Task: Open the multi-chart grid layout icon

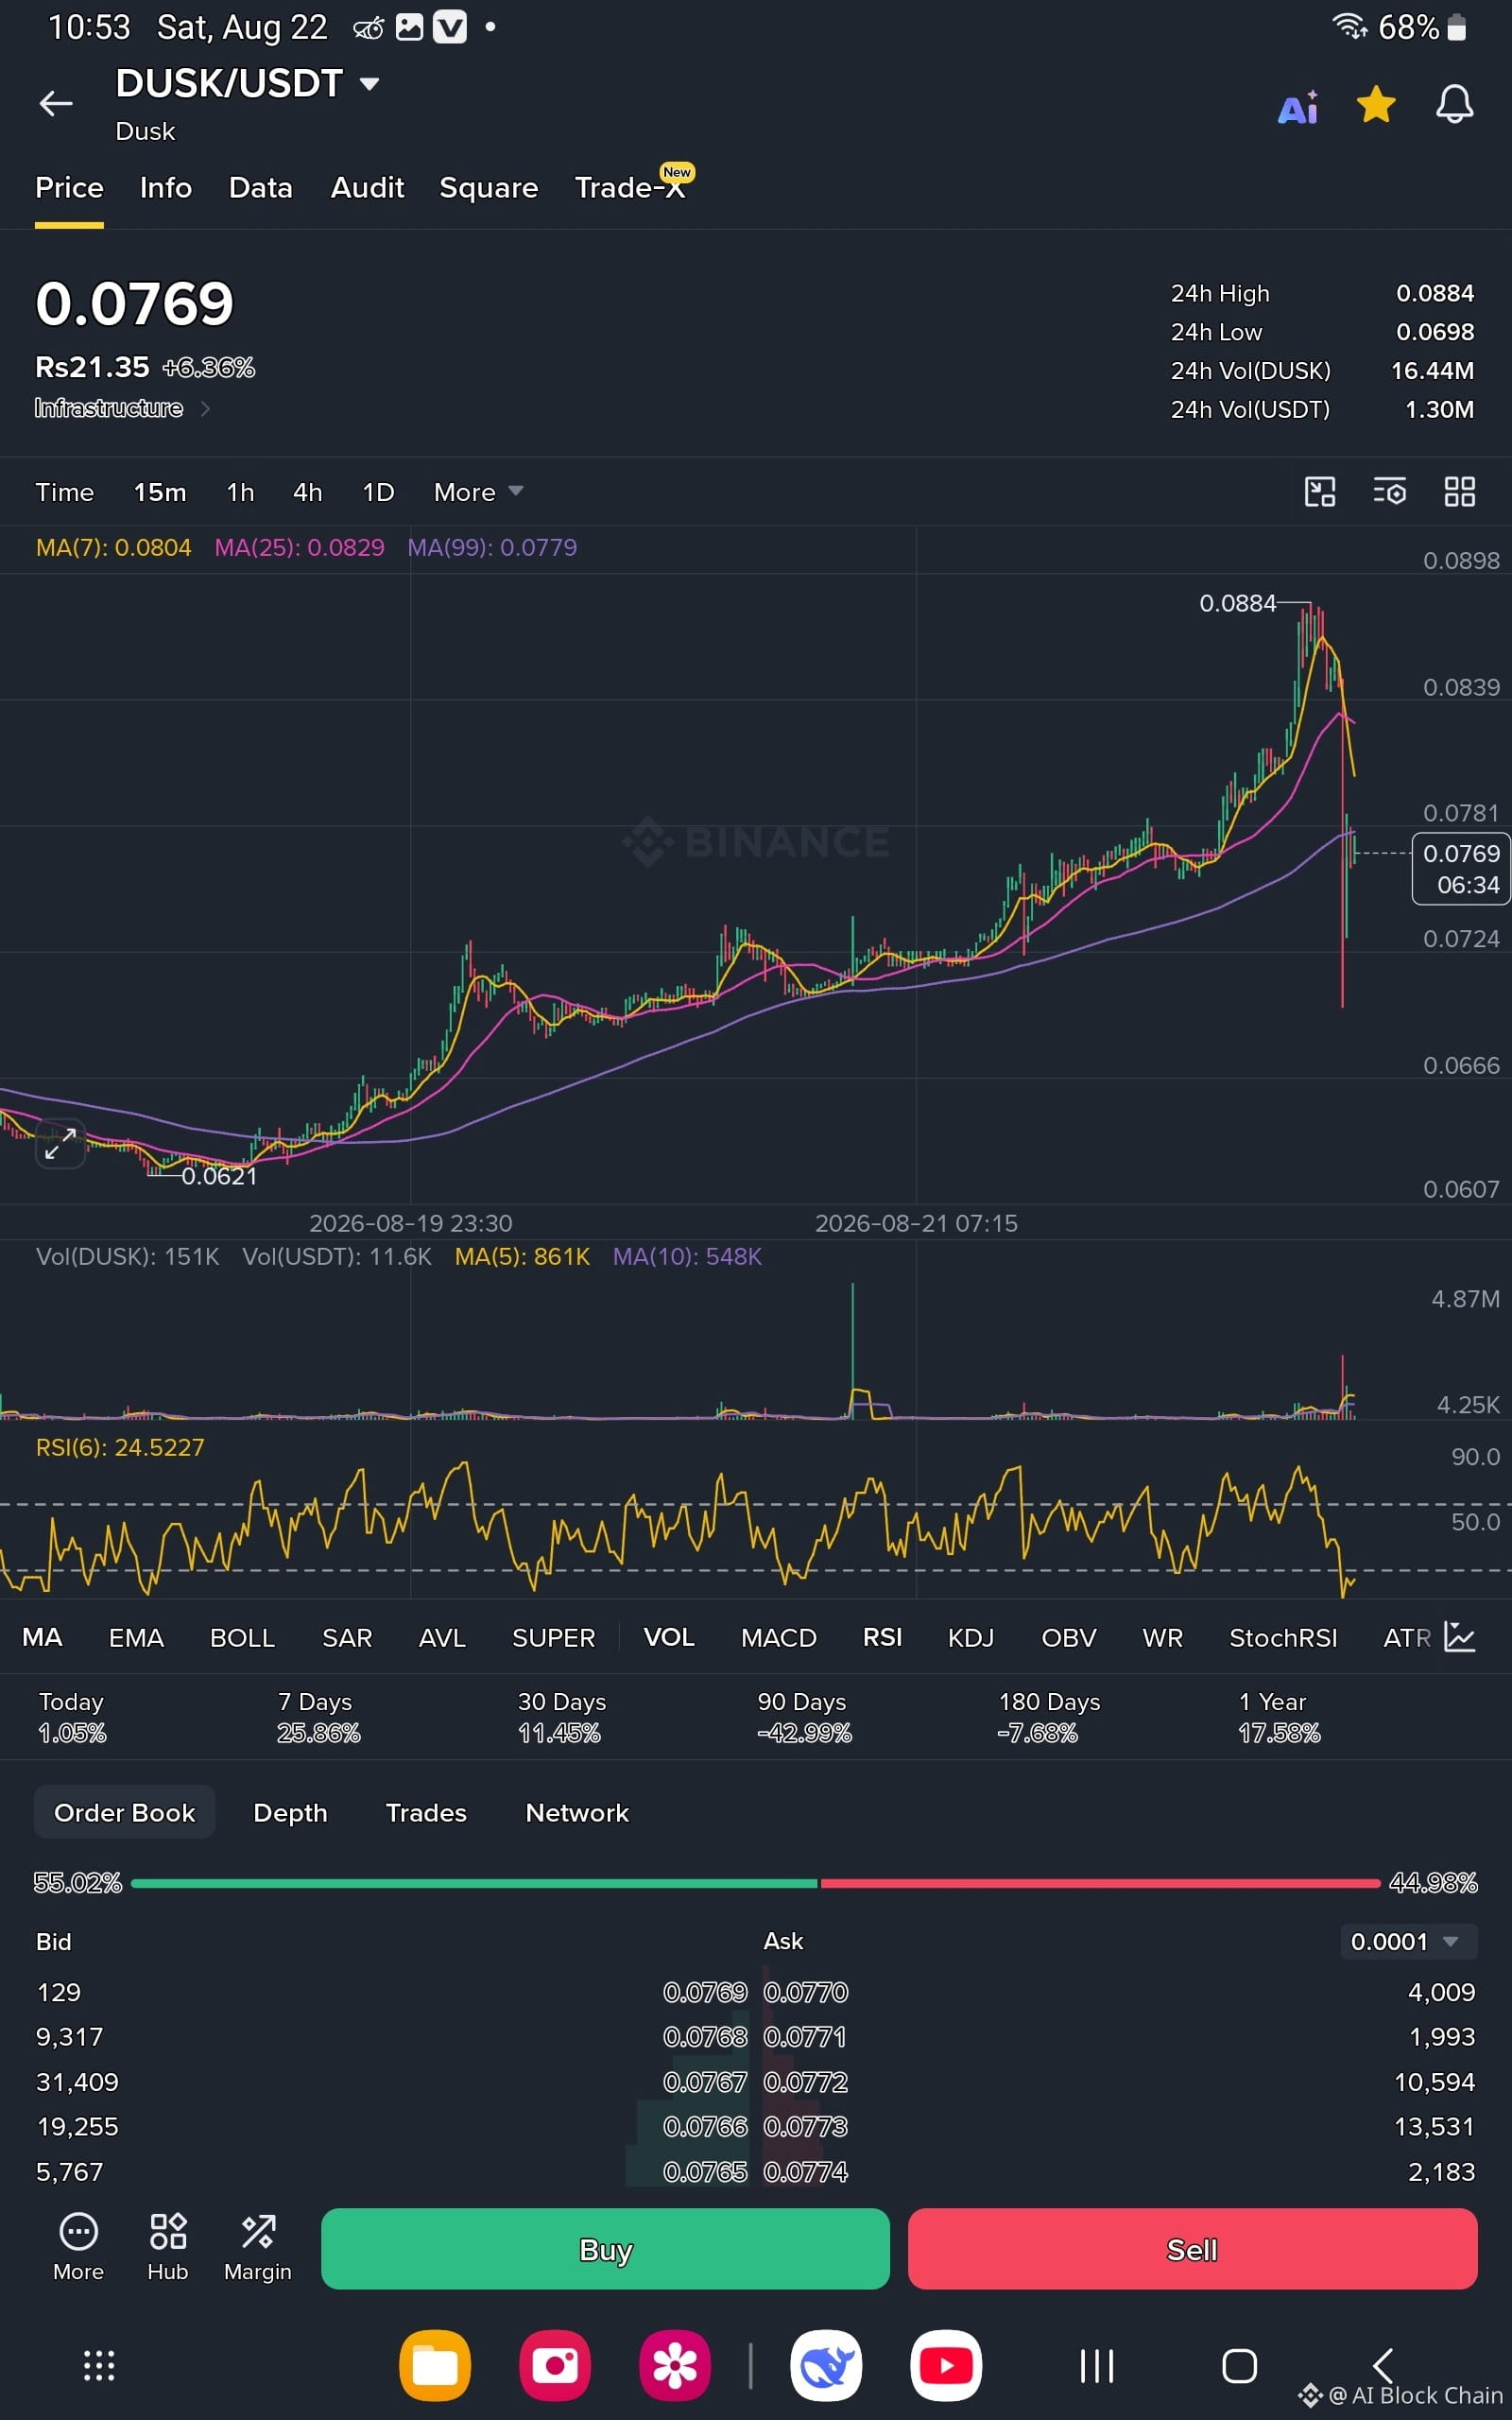Action: pos(1460,492)
